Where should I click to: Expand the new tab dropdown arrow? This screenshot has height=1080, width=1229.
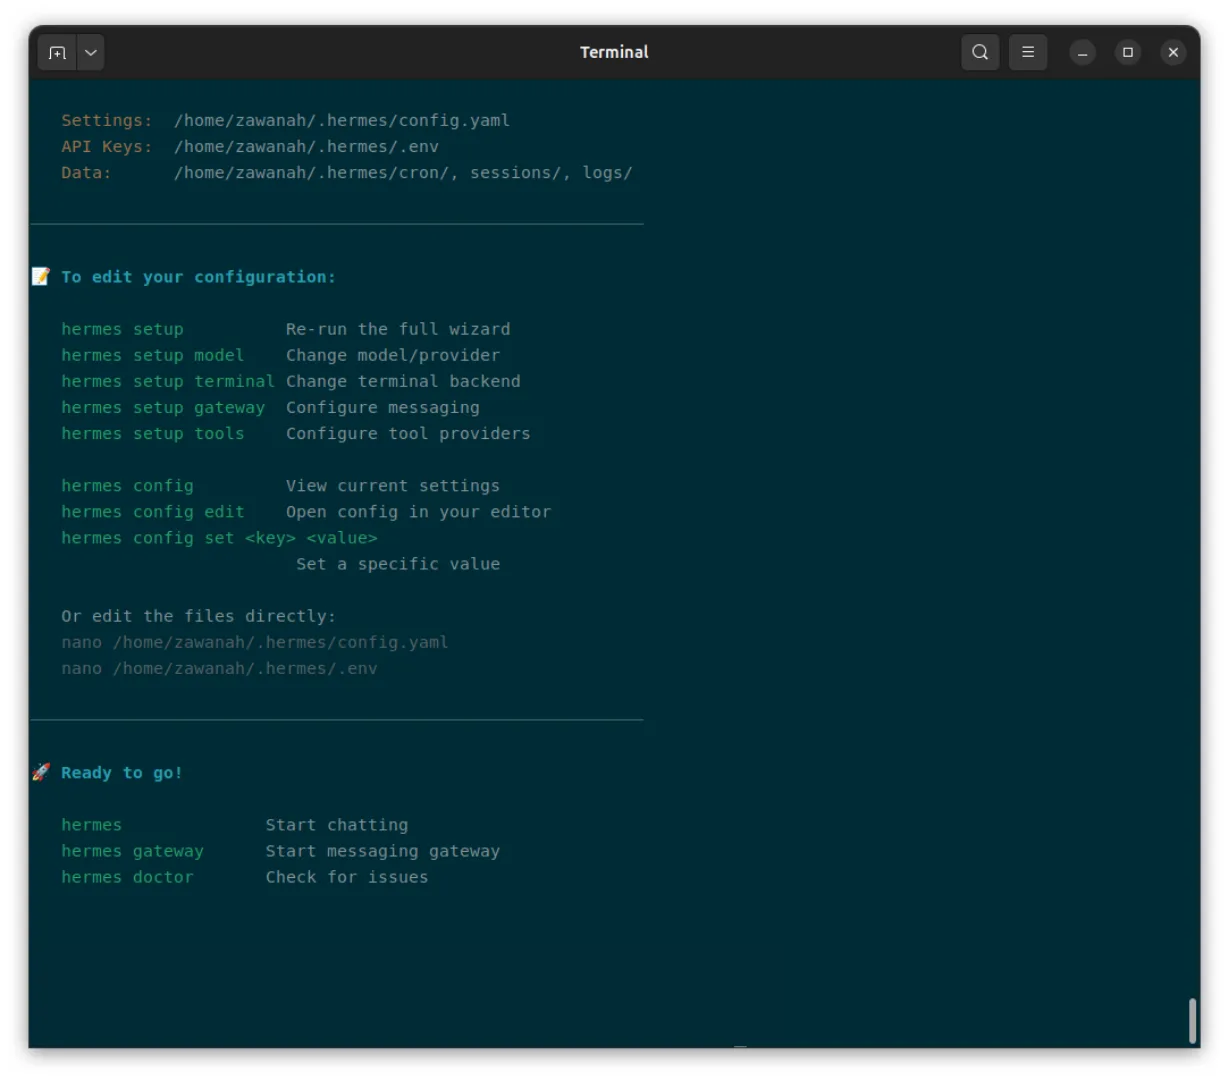(x=91, y=52)
